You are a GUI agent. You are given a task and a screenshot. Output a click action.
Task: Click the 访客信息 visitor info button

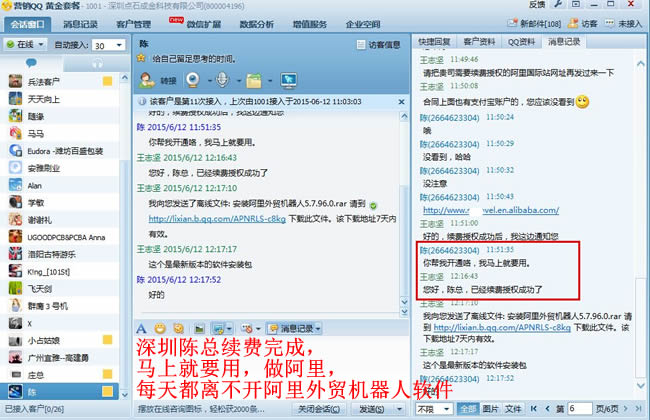(x=378, y=45)
